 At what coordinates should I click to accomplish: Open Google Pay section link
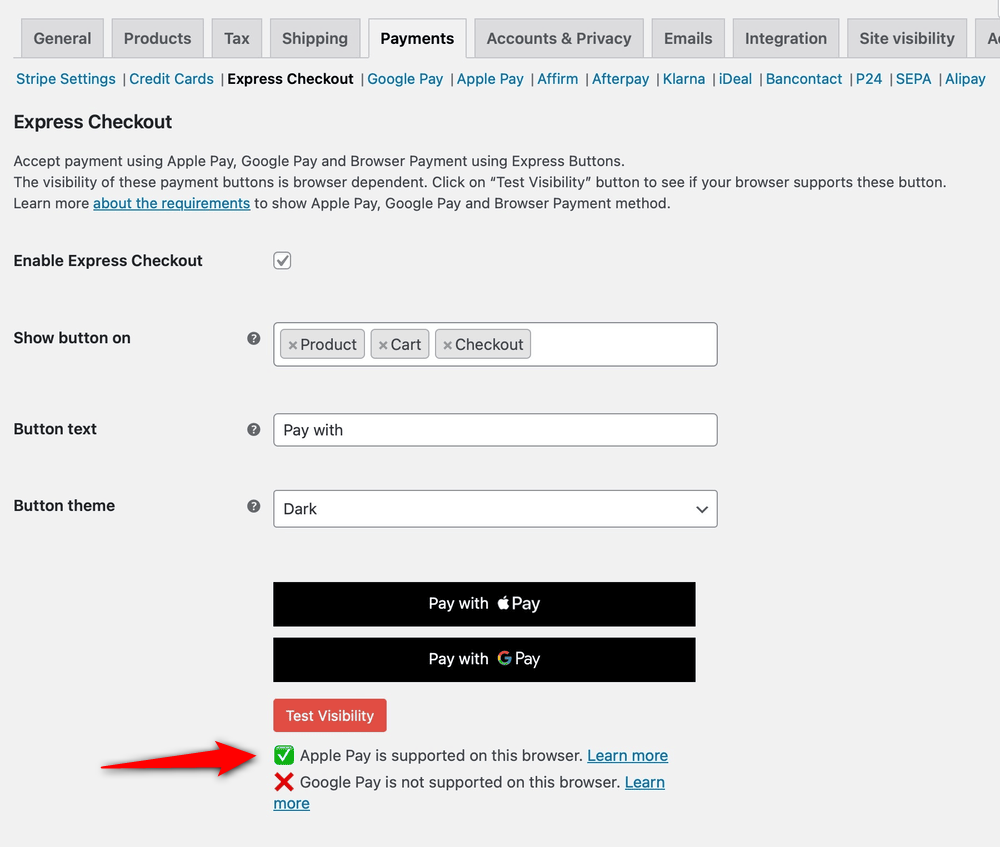405,79
